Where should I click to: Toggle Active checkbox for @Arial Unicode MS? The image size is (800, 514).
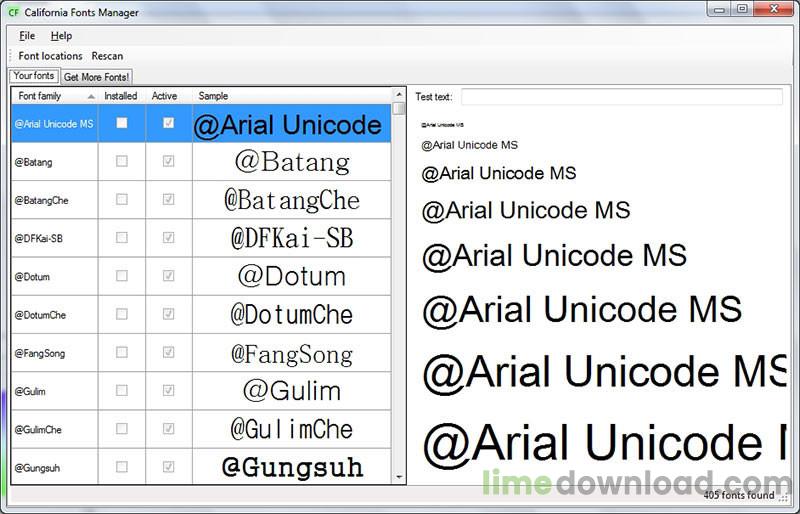point(168,123)
